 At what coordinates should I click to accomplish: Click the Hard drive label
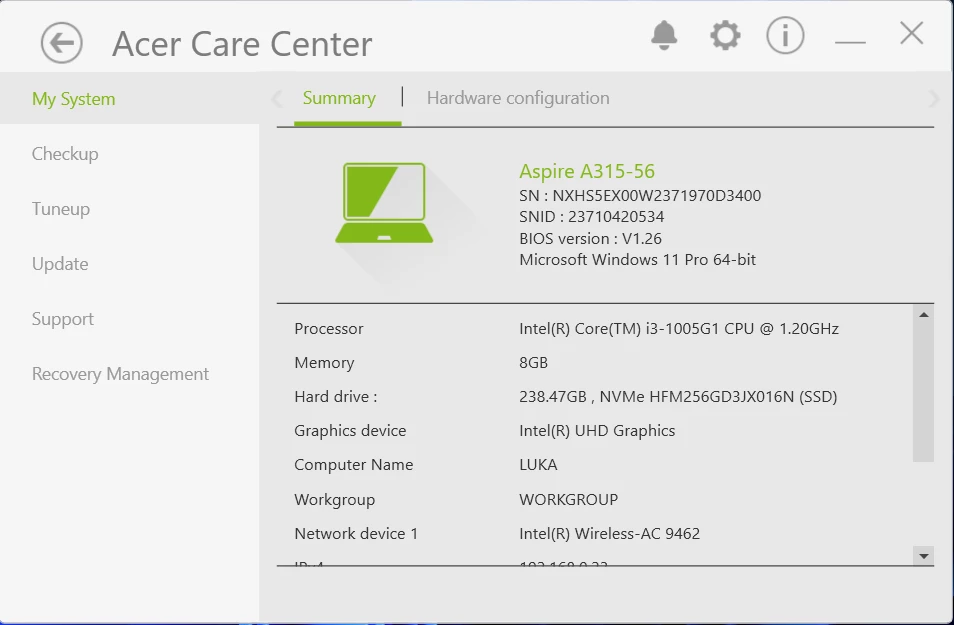(336, 397)
